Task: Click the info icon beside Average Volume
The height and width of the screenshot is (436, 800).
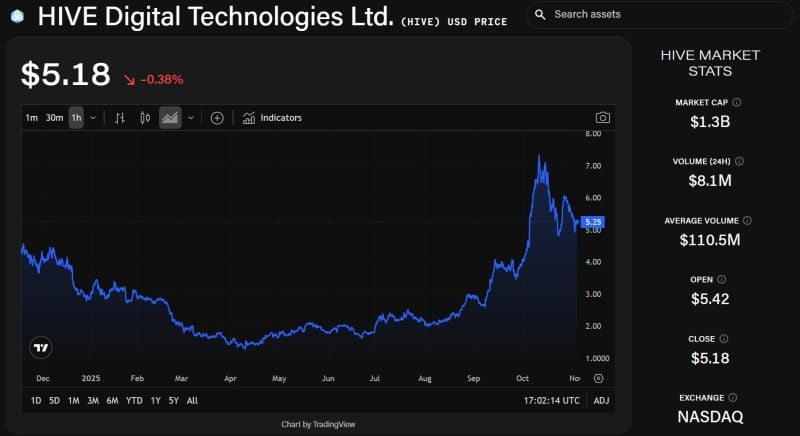Action: [x=747, y=220]
